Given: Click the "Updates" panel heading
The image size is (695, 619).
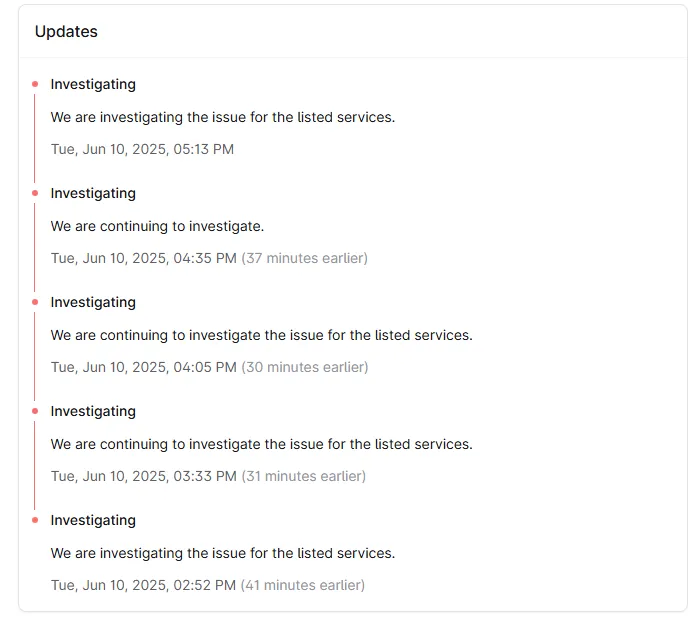Looking at the screenshot, I should point(66,31).
